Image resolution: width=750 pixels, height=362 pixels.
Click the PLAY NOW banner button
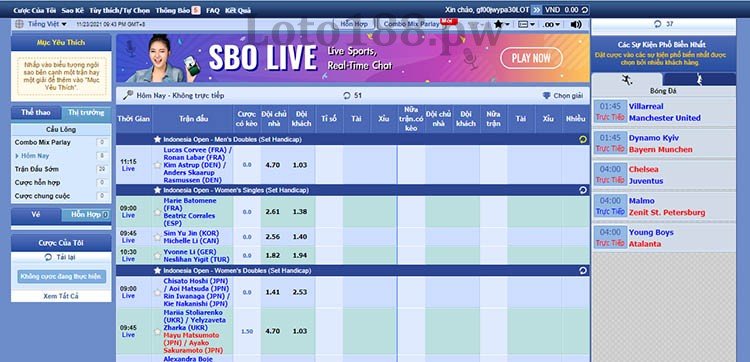pyautogui.click(x=531, y=58)
